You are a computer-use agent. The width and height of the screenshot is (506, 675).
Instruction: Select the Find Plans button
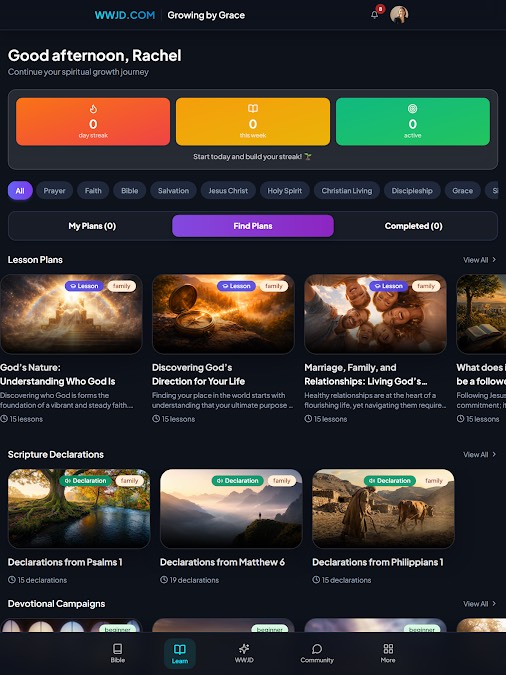253,226
